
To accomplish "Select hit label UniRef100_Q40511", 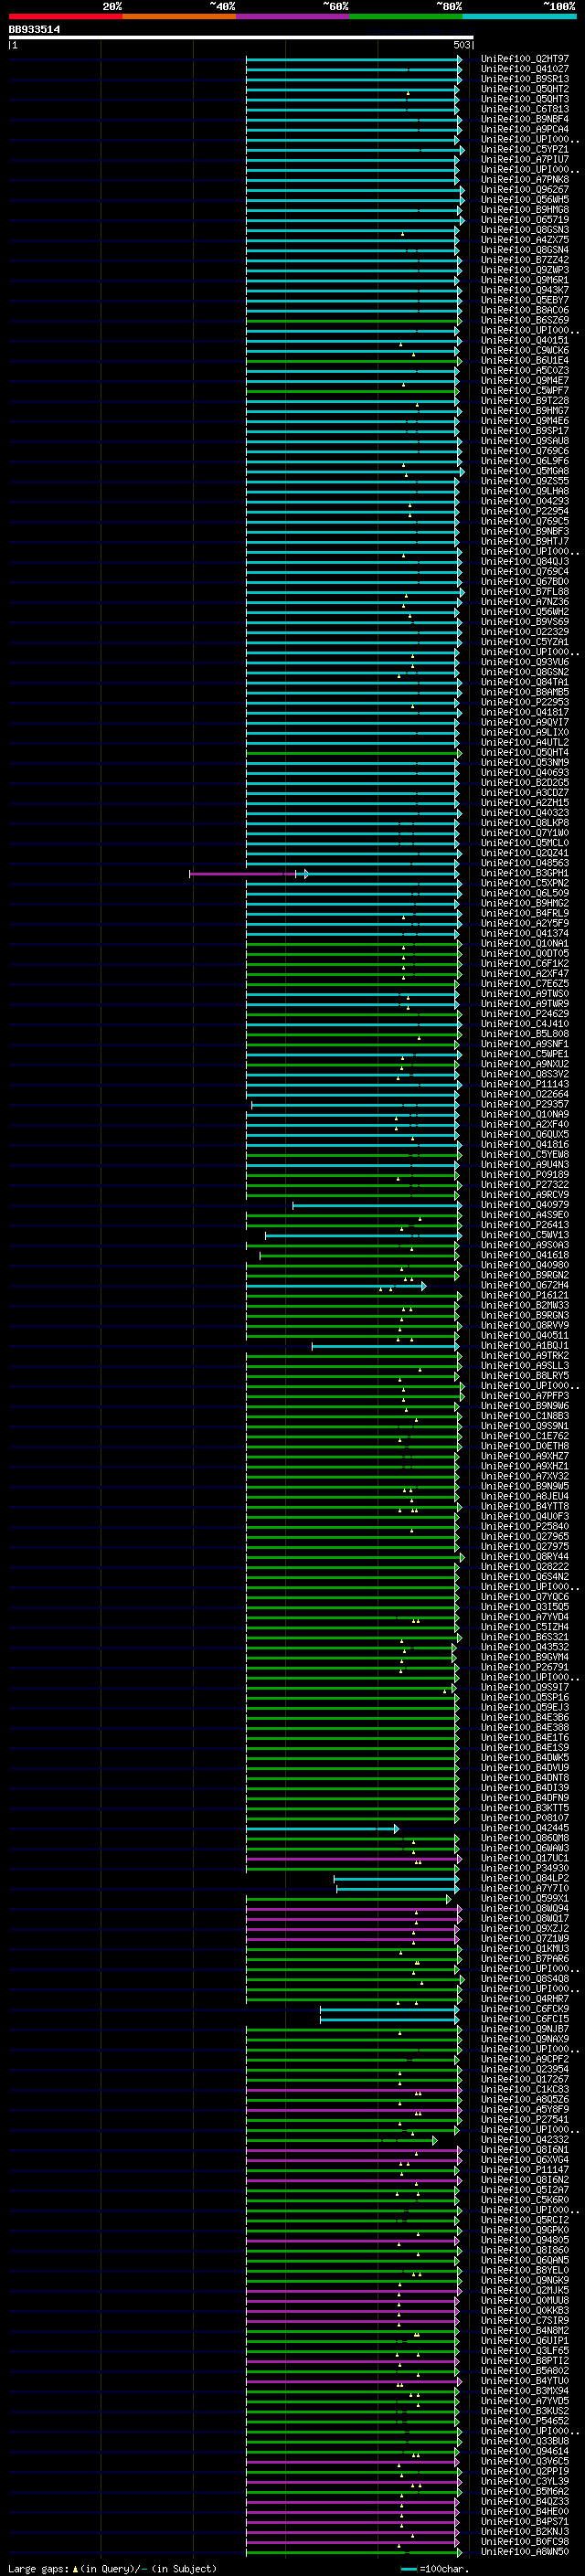I will click(x=524, y=1336).
